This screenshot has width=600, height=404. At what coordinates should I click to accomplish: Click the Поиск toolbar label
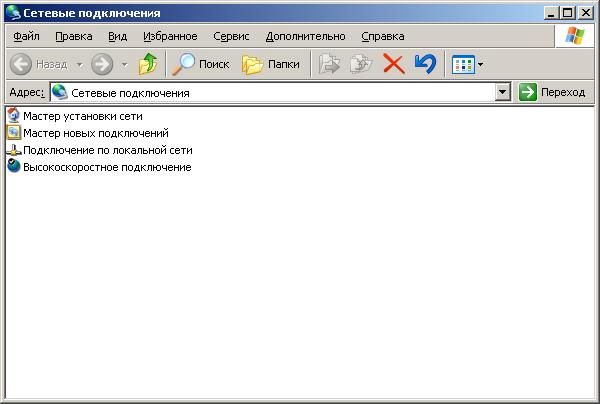(214, 64)
